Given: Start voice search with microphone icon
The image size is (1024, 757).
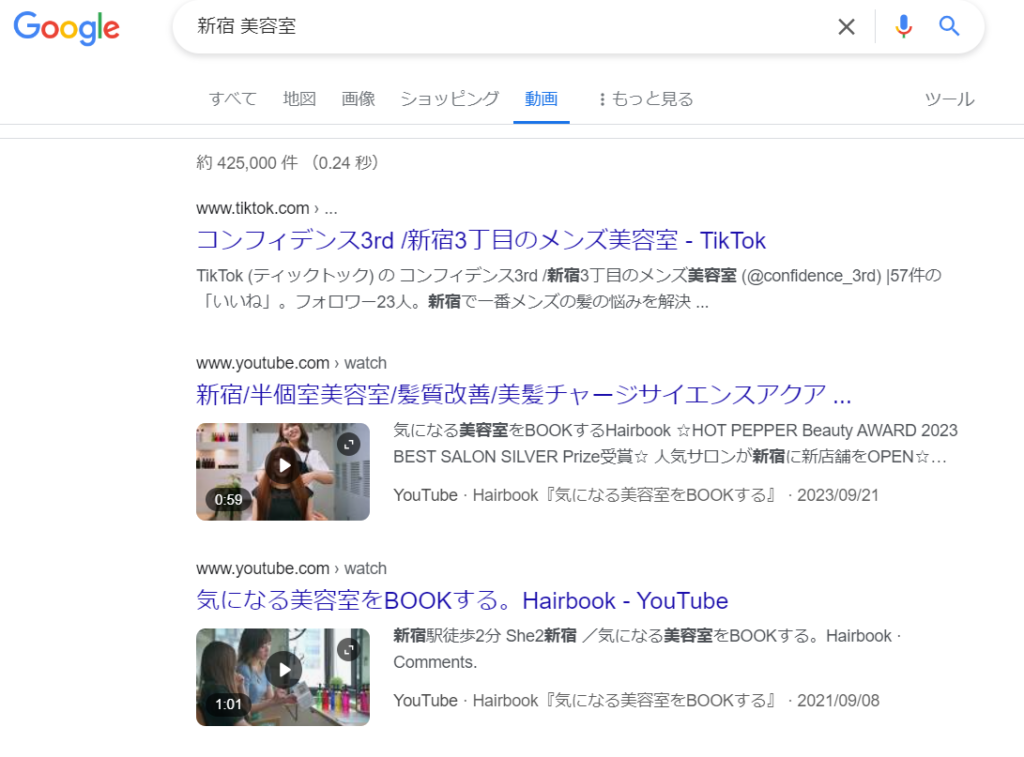Looking at the screenshot, I should pyautogui.click(x=903, y=27).
